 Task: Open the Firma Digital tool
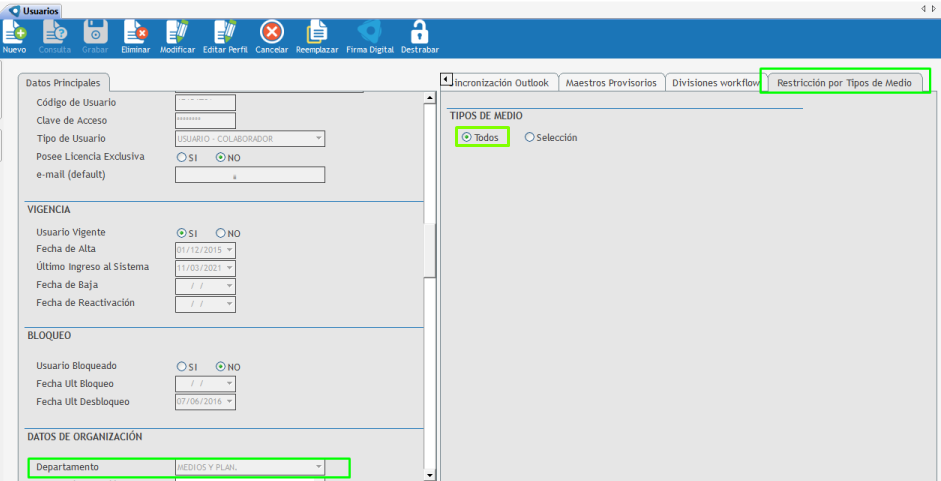(x=370, y=33)
